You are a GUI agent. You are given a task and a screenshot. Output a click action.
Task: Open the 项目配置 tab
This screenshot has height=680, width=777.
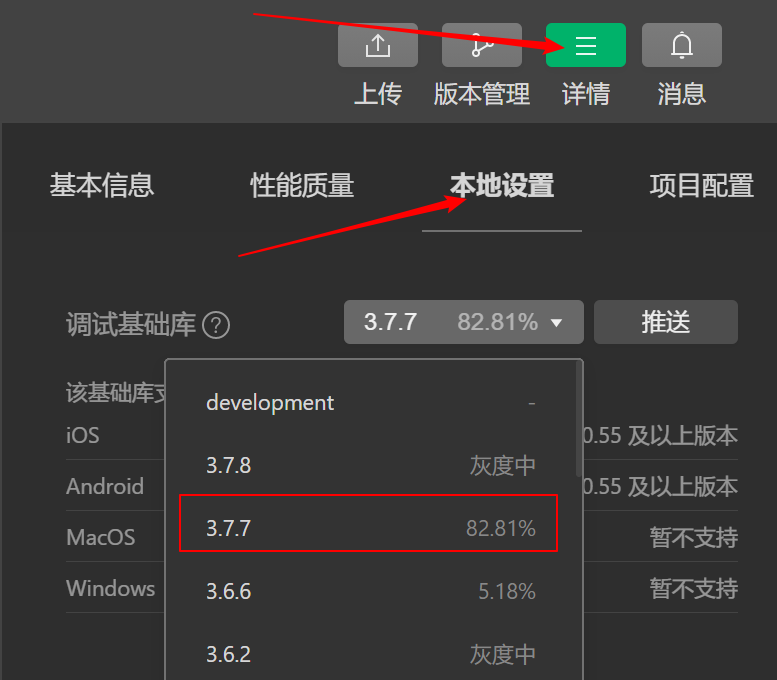coord(702,185)
